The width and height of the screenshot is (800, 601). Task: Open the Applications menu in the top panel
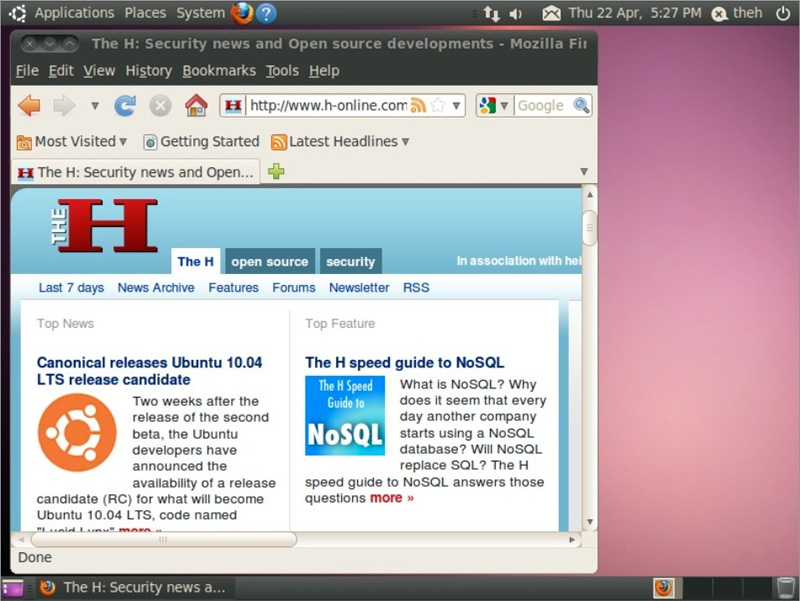coord(74,13)
